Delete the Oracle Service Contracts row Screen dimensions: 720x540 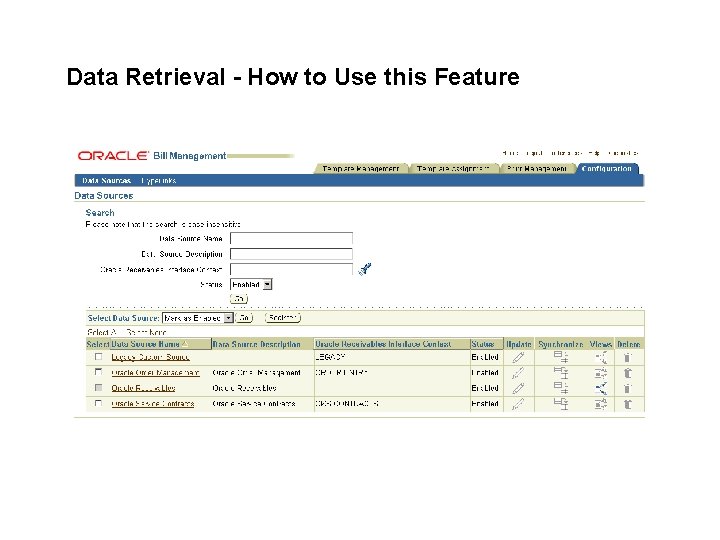point(628,404)
